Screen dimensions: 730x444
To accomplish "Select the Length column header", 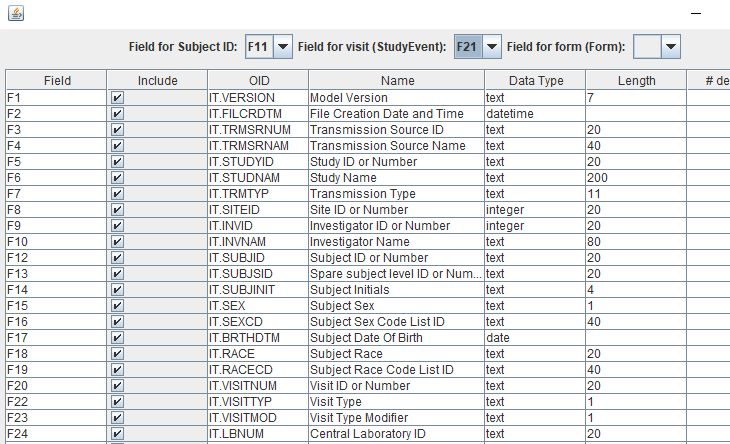I will [x=635, y=81].
